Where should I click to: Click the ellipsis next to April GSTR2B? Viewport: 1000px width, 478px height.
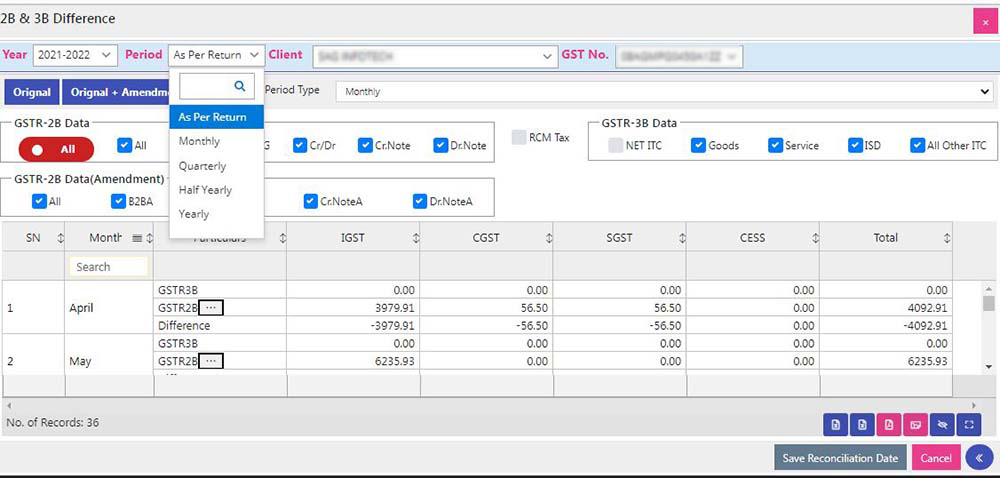210,307
